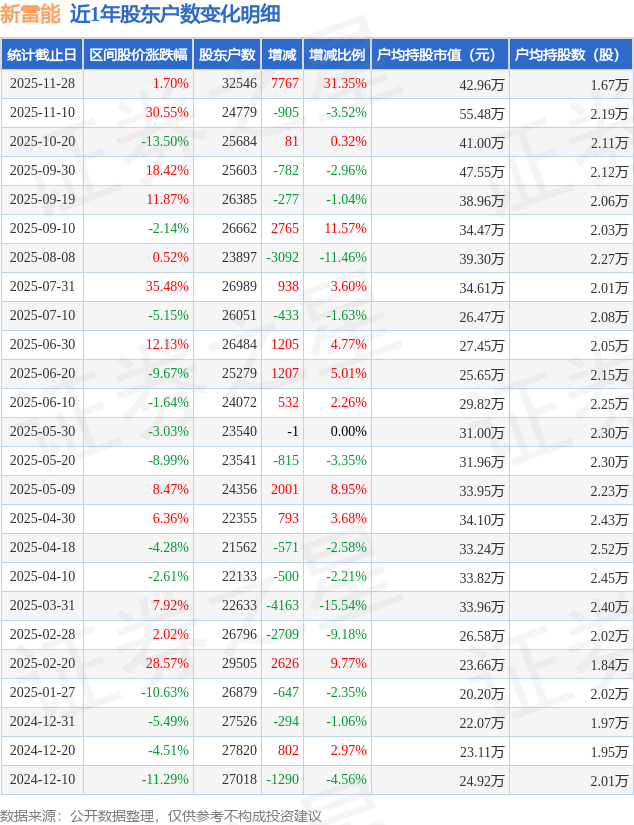Click the 新雷能 stock name in the title

pos(30,14)
